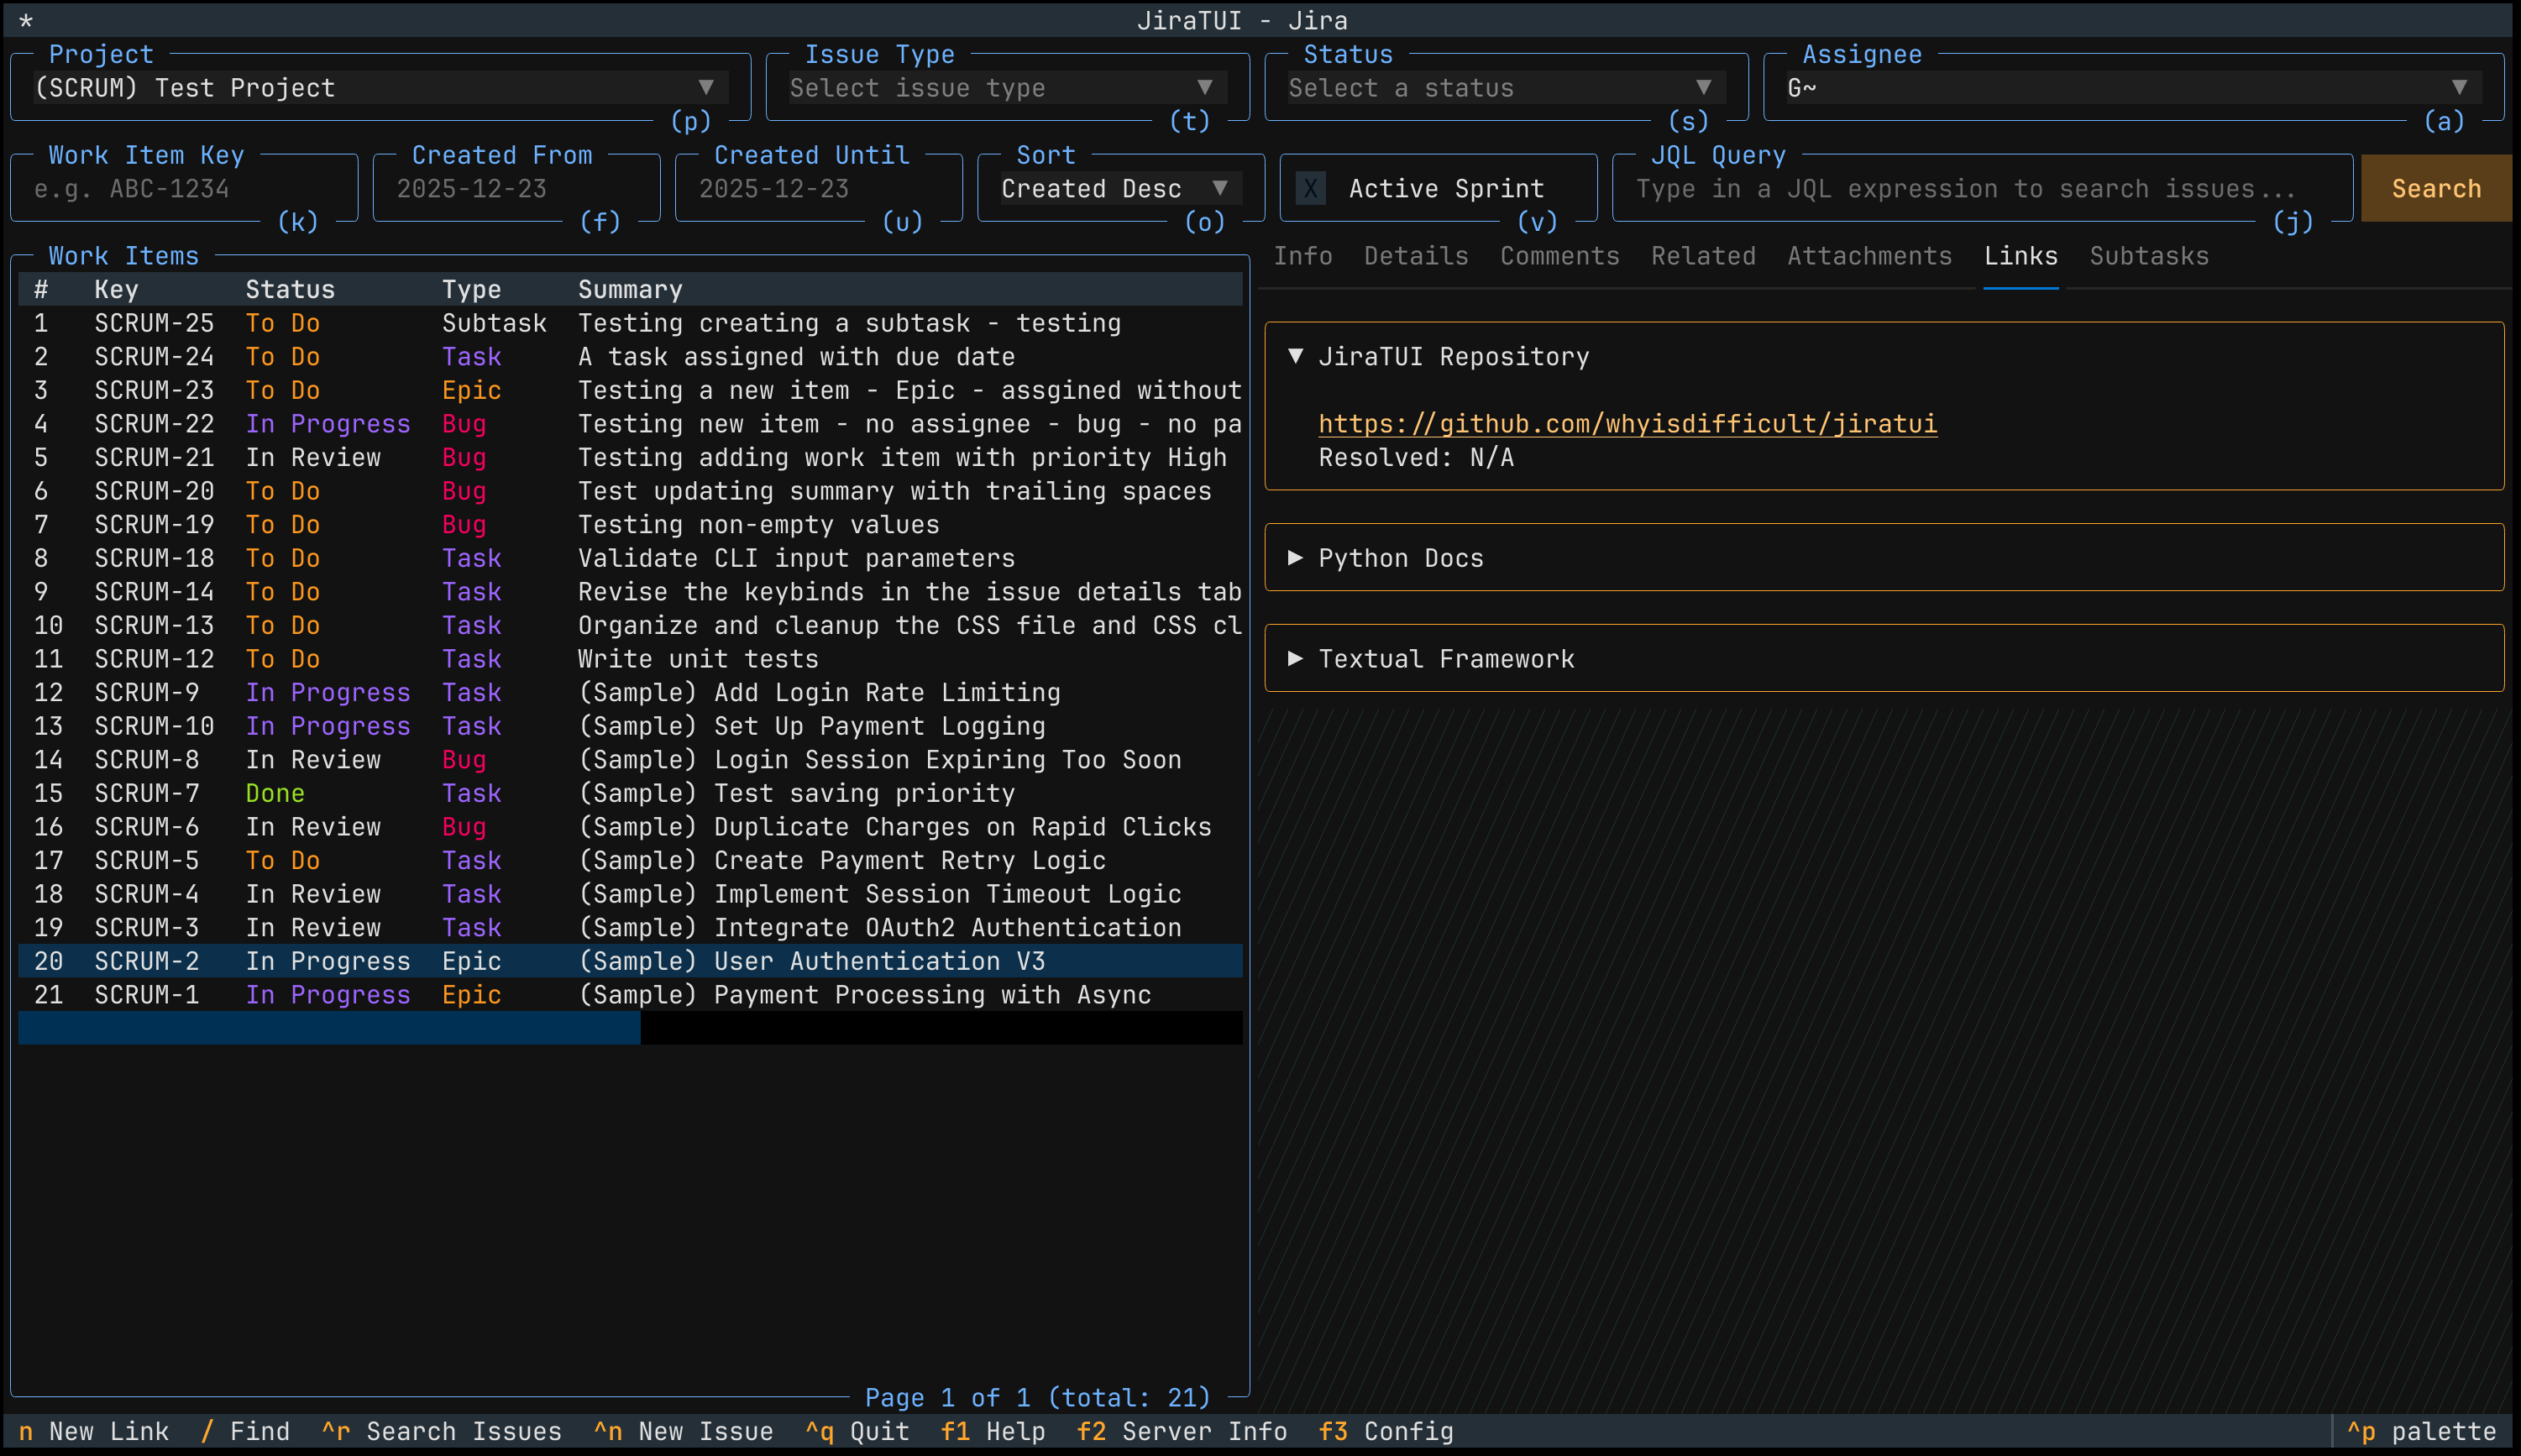
Task: Expand the Python Docs link section
Action: tap(1385, 558)
